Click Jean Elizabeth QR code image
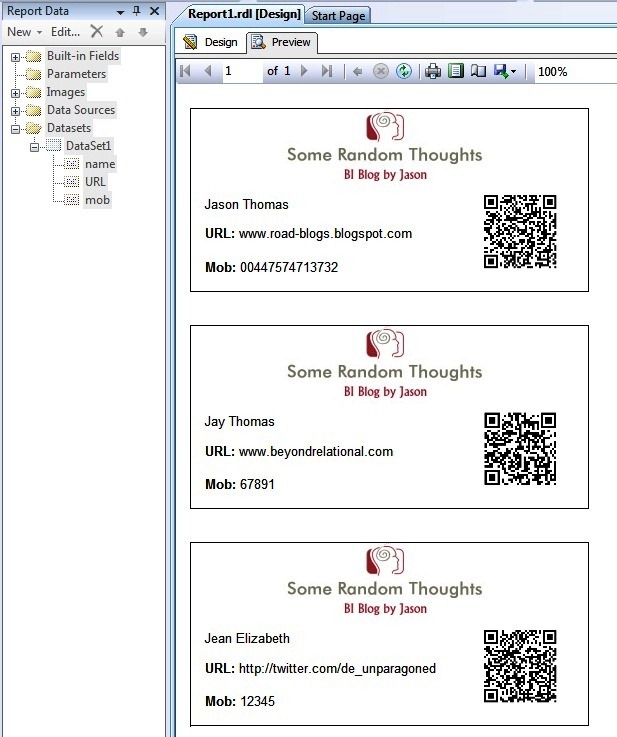Screen dimensions: 617x737 coord(520,666)
